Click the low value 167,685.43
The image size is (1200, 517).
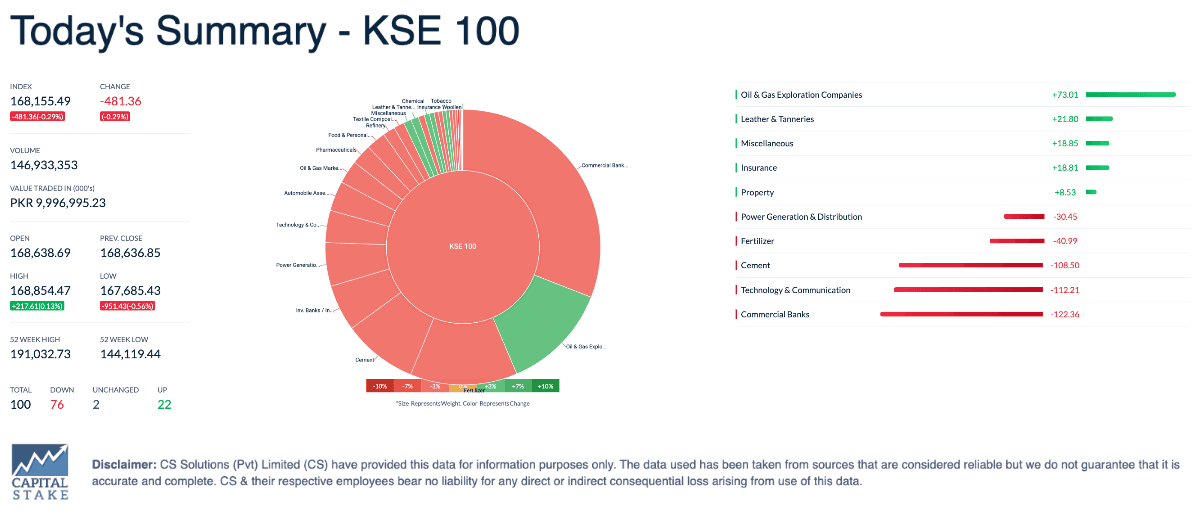click(x=130, y=290)
